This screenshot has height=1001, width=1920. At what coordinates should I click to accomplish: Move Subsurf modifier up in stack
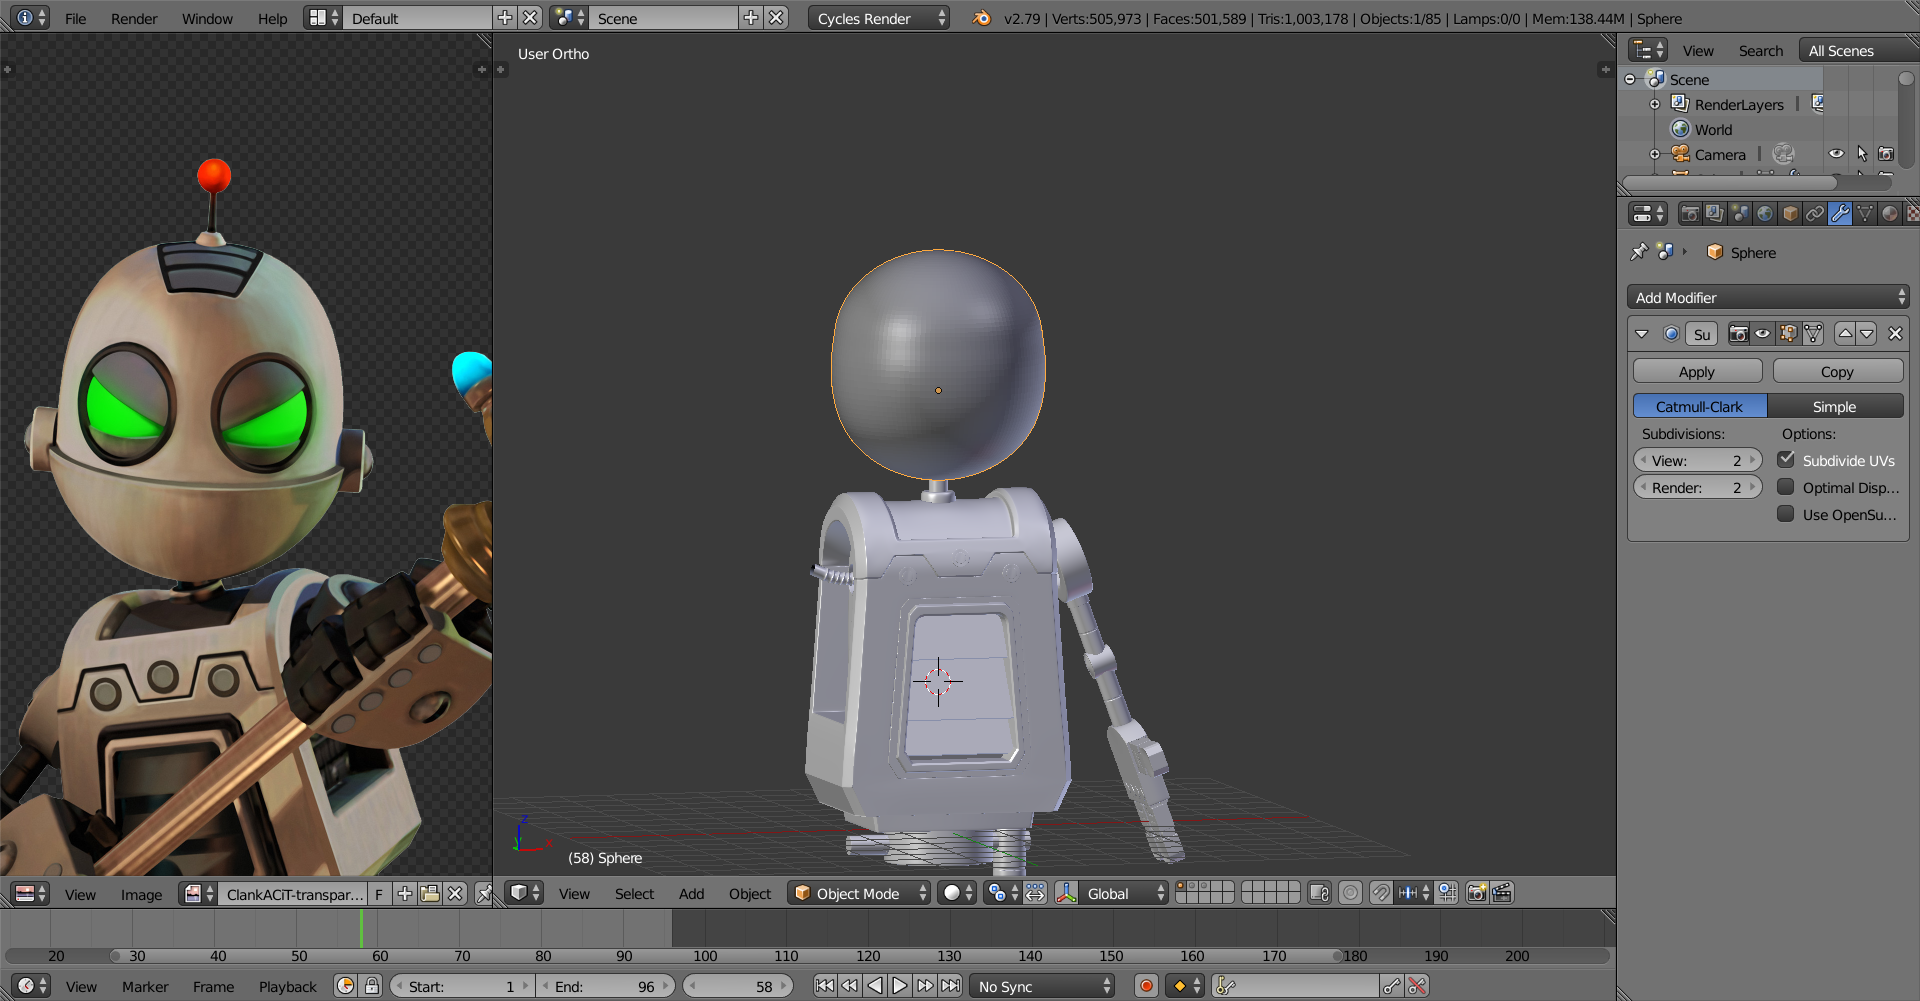tap(1845, 334)
